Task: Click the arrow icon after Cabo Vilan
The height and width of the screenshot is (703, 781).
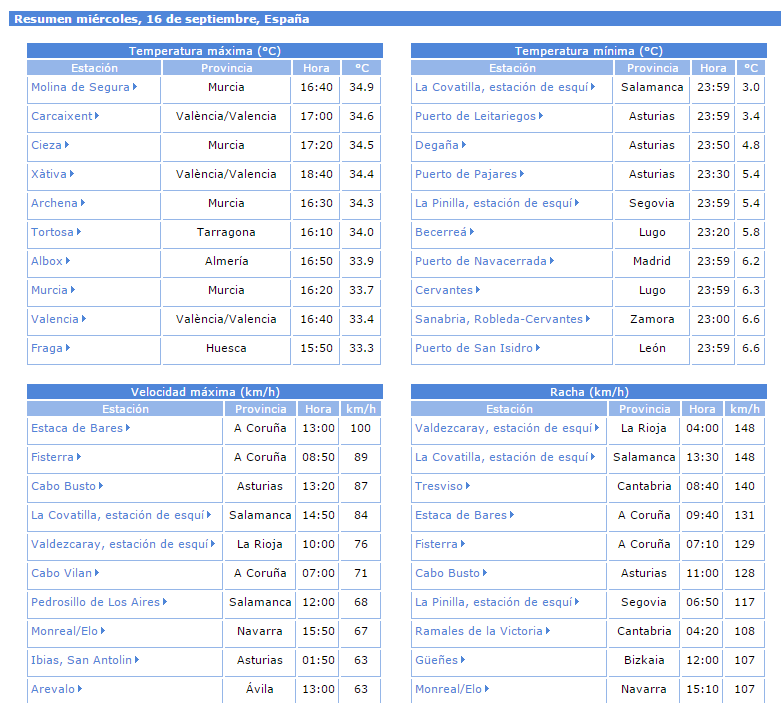Action: tap(97, 573)
